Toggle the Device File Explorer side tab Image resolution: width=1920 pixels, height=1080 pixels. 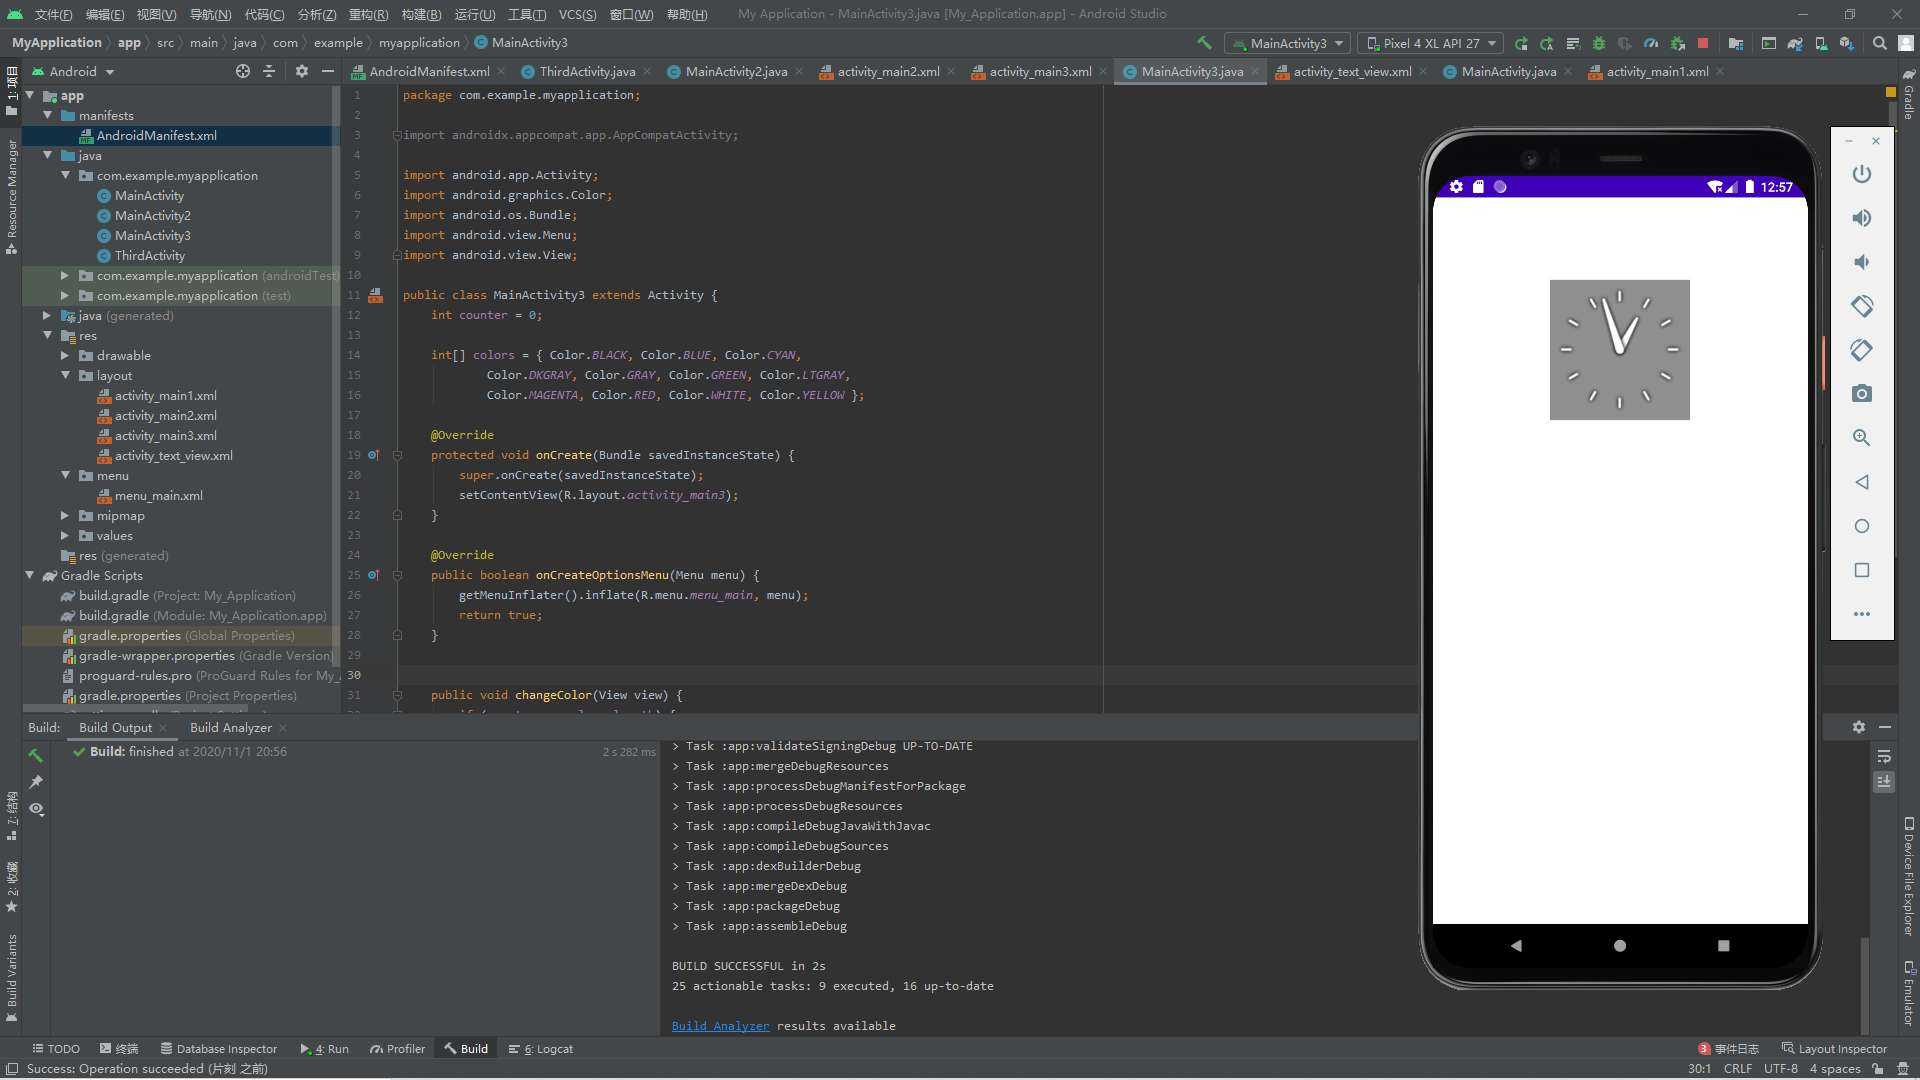point(1908,877)
